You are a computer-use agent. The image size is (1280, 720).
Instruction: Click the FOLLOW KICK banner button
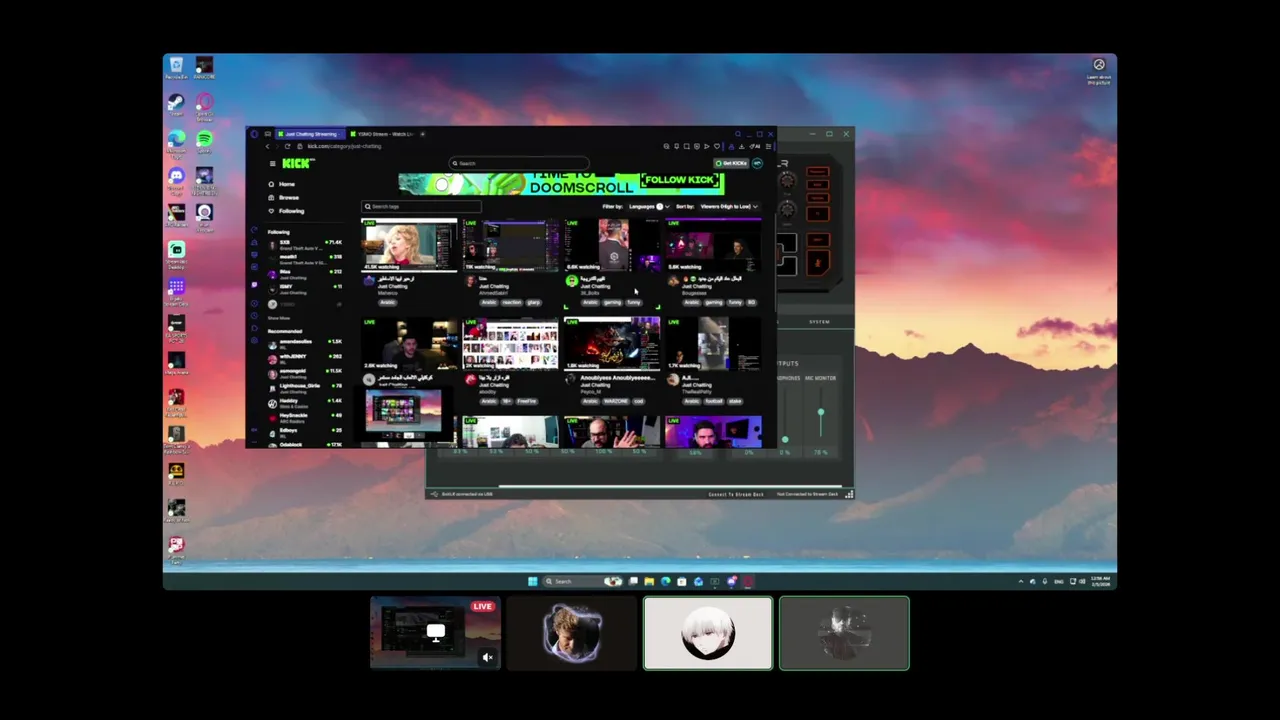pyautogui.click(x=680, y=180)
